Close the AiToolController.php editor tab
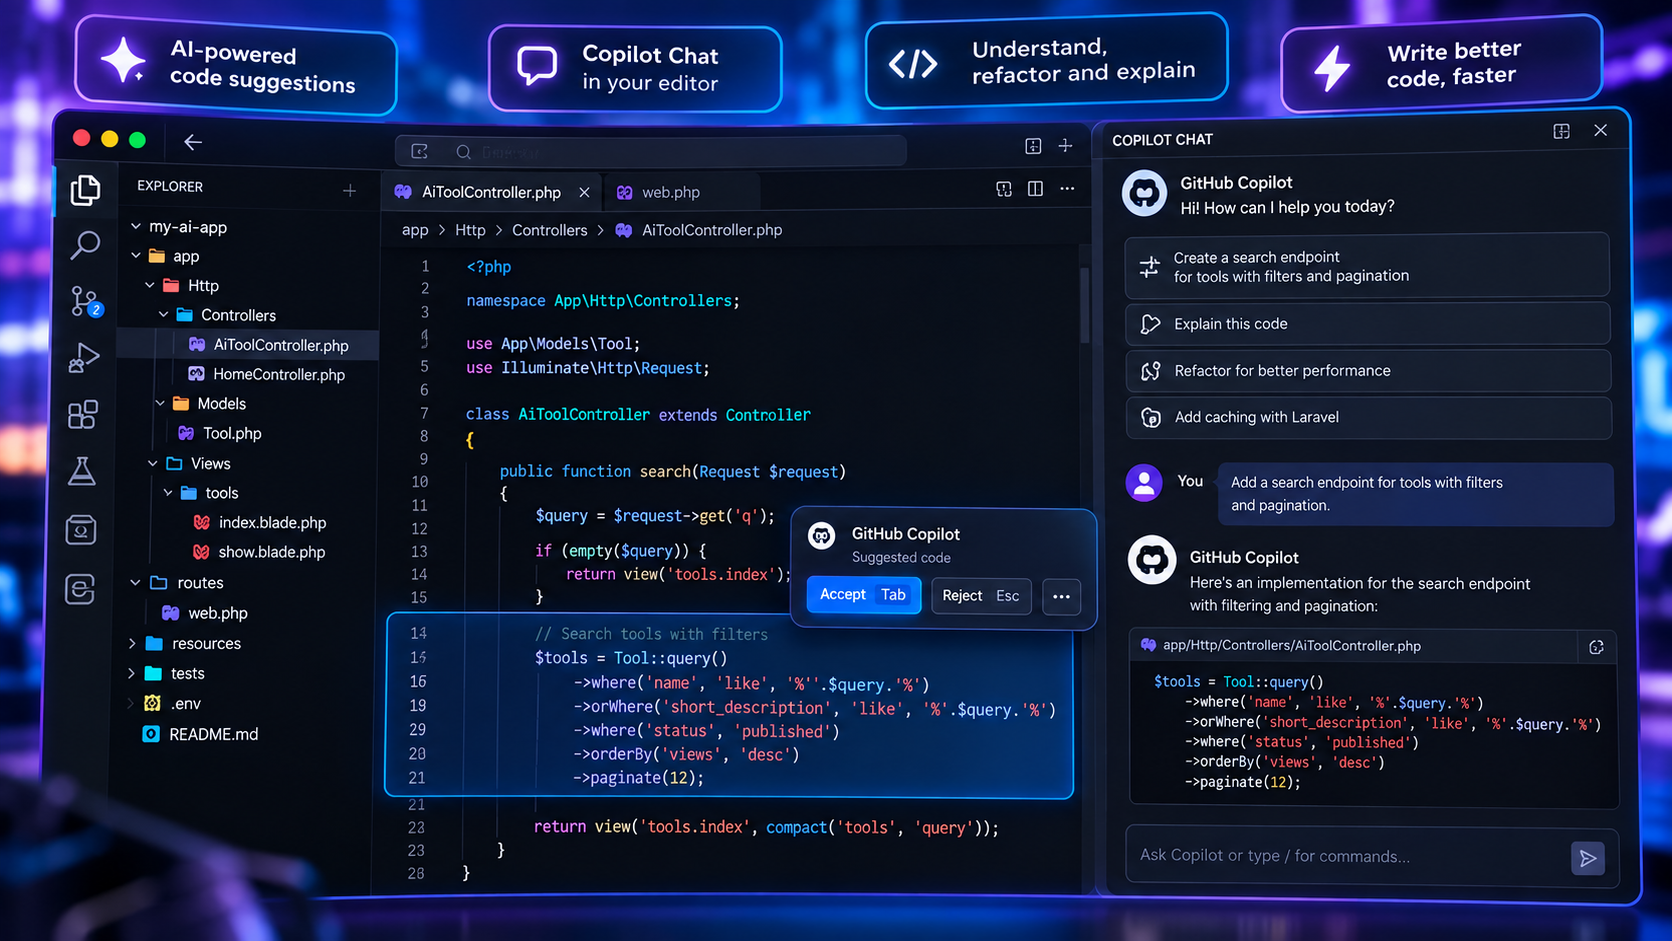 pos(584,192)
